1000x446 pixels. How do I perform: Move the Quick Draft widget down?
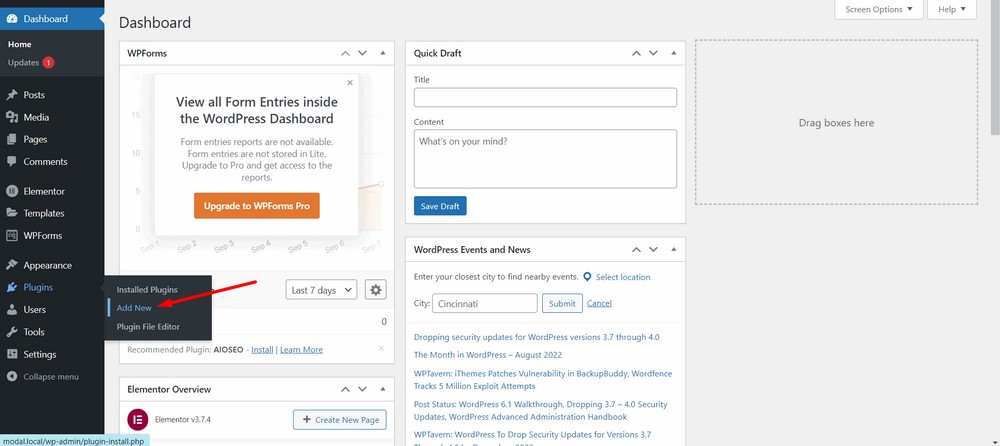tap(653, 54)
